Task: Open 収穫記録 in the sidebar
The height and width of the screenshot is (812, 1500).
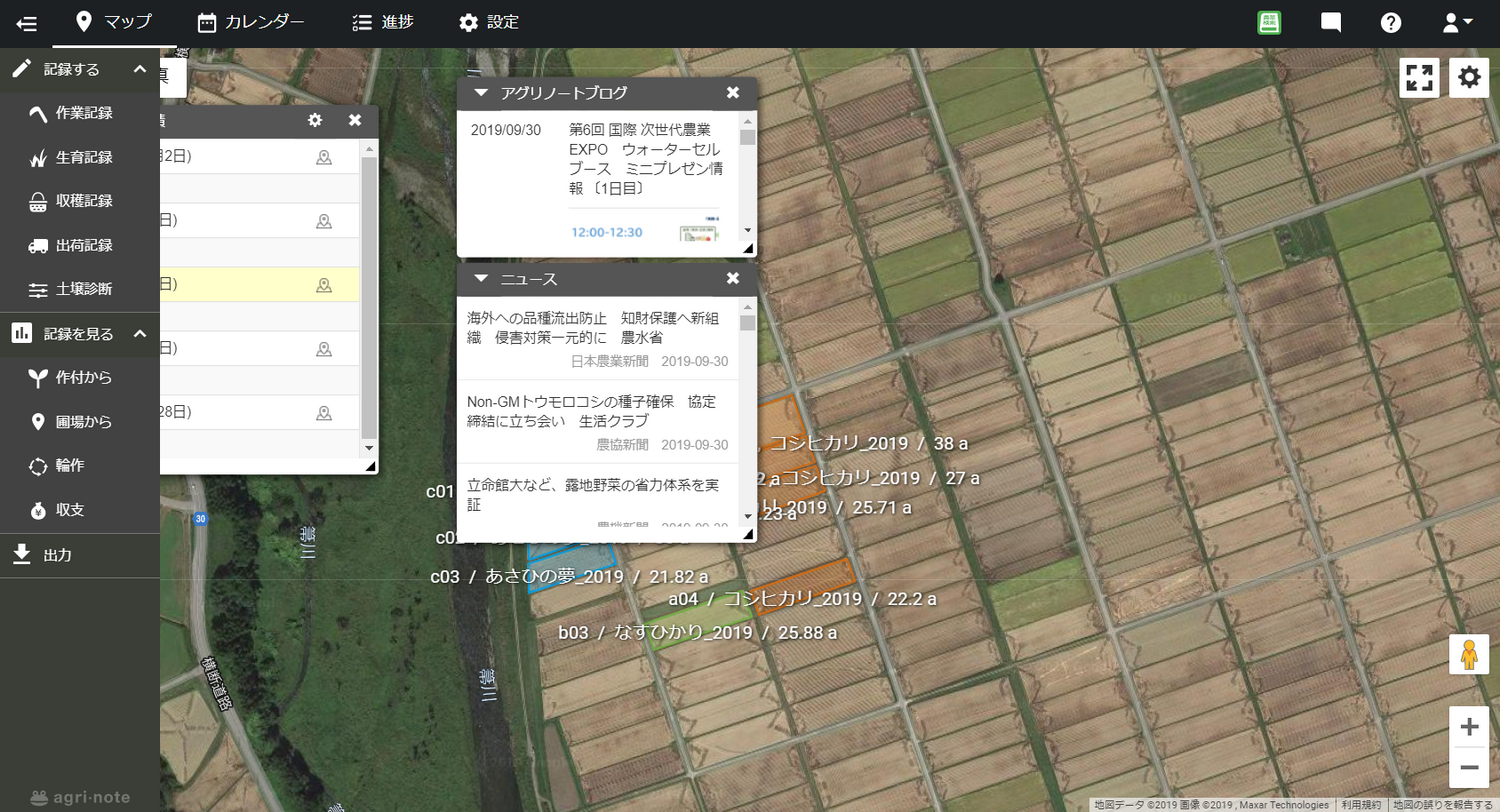Action: coord(80,201)
